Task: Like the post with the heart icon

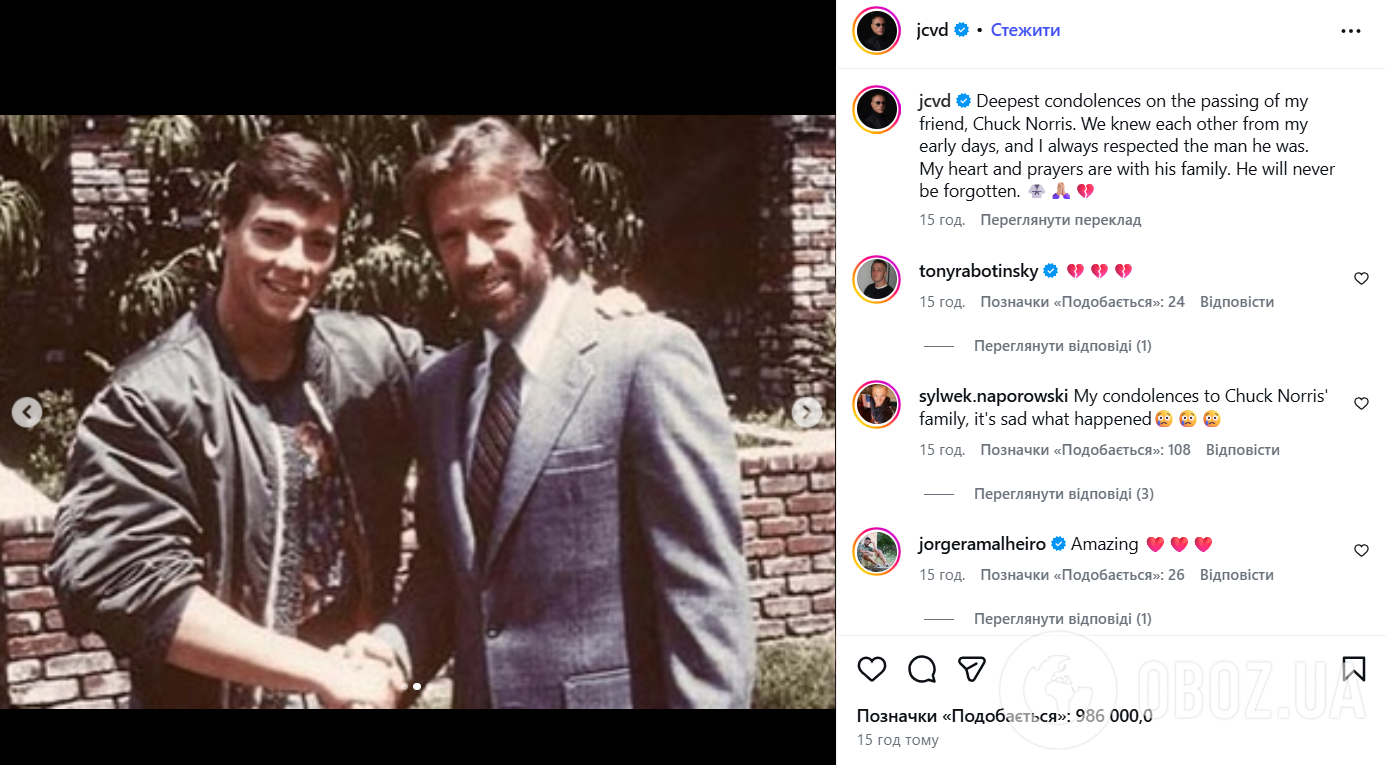Action: [872, 669]
